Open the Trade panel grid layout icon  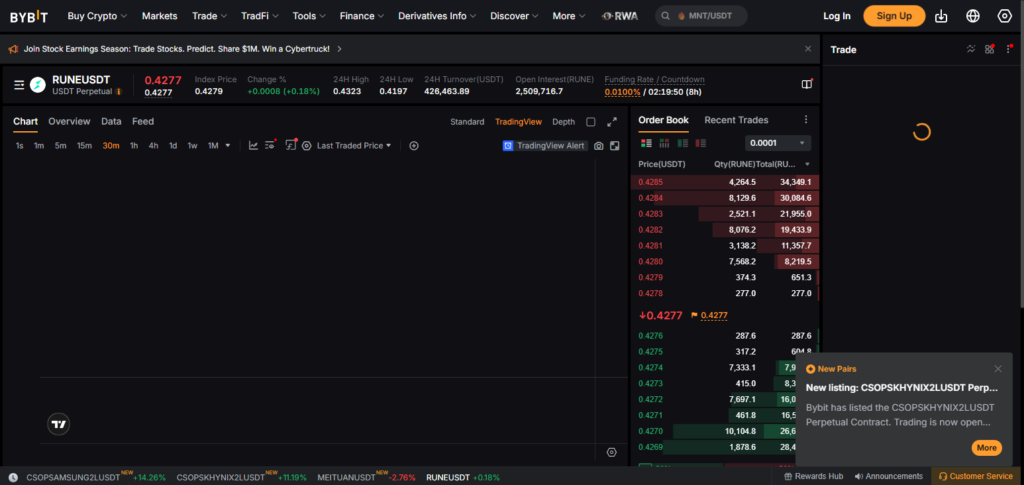(x=989, y=49)
